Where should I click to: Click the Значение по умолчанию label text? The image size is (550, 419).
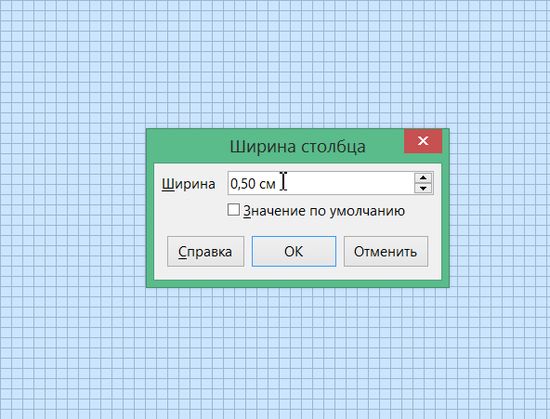coord(324,211)
